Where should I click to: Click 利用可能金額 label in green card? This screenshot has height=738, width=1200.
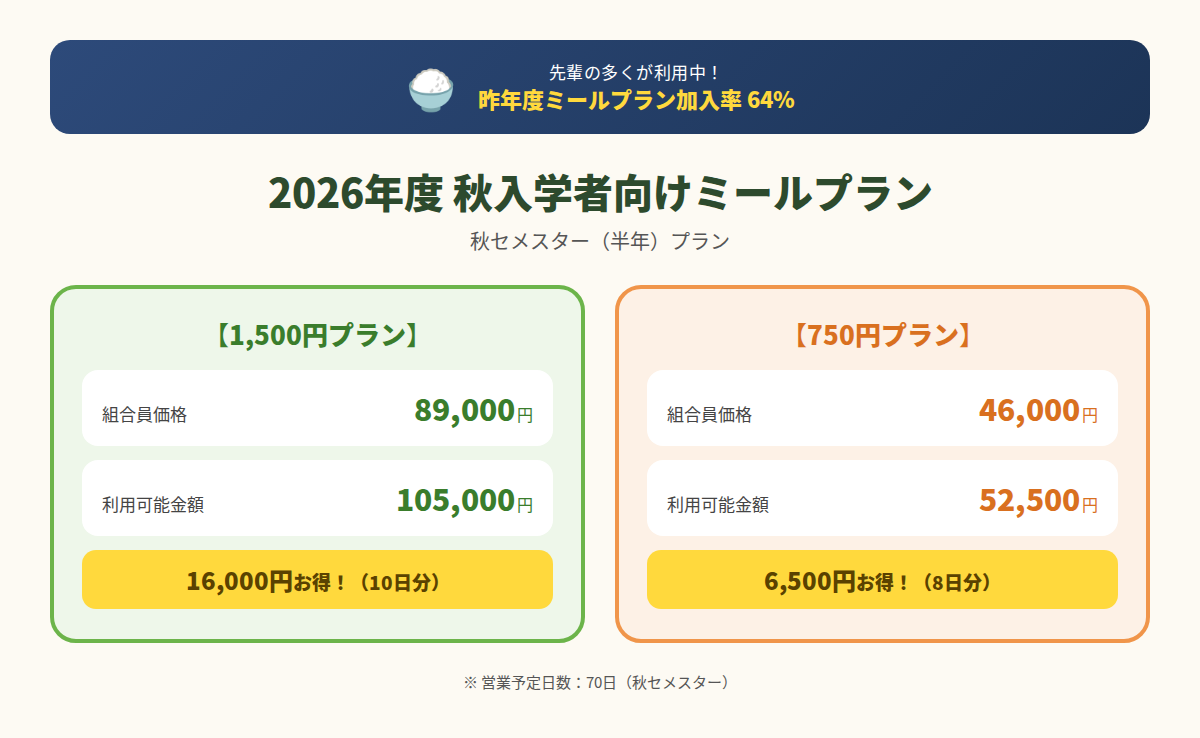pyautogui.click(x=153, y=505)
